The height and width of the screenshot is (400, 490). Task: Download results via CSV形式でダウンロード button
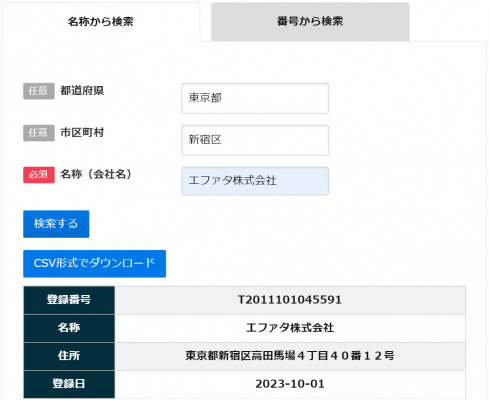point(94,264)
